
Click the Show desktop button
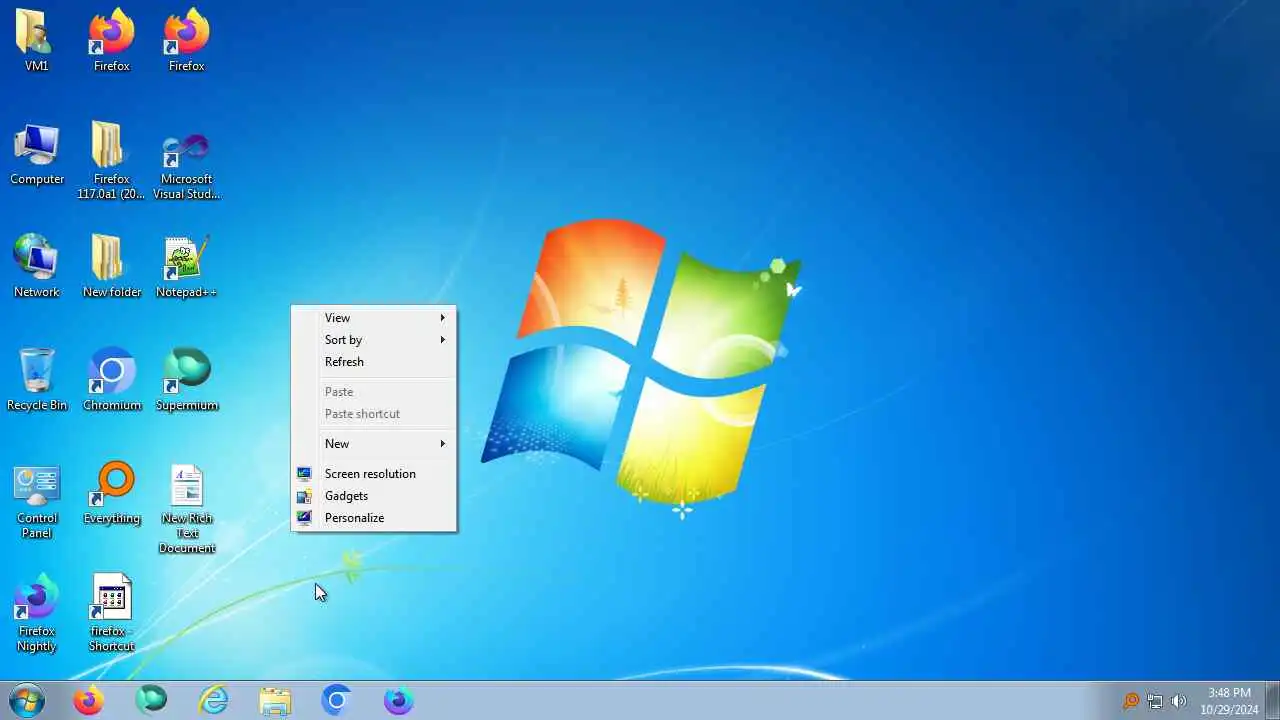(1272, 700)
